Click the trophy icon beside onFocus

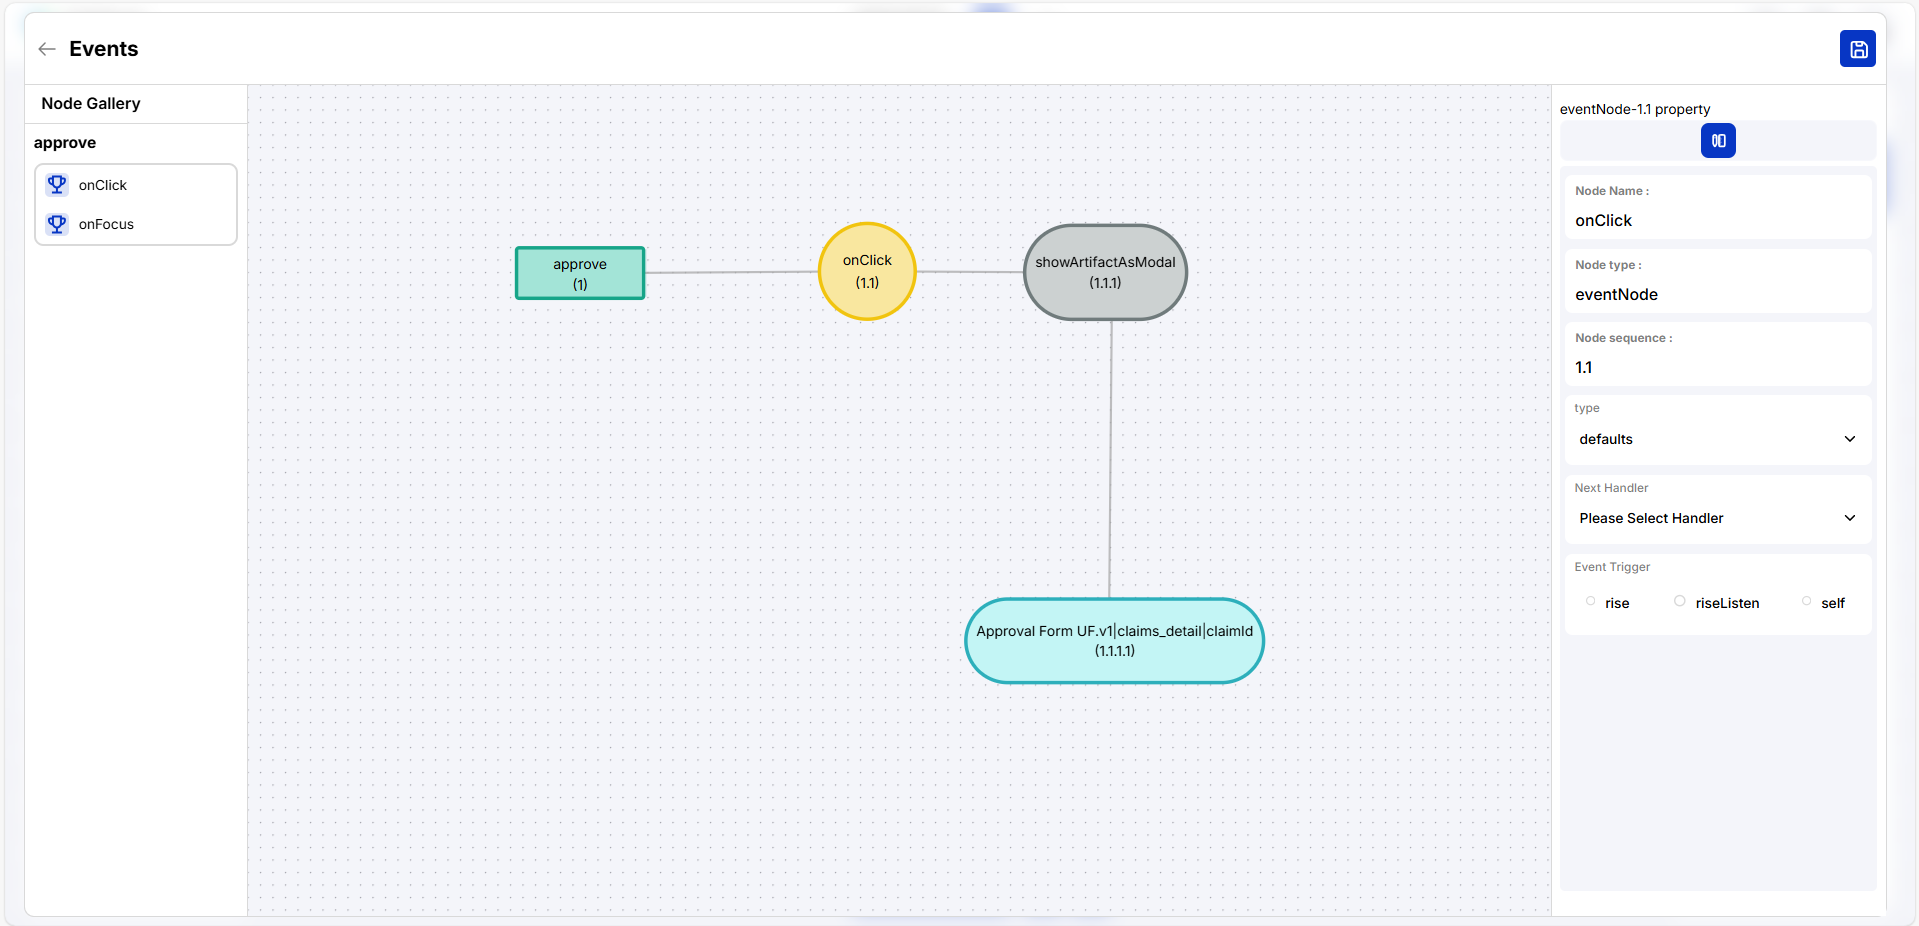point(57,224)
